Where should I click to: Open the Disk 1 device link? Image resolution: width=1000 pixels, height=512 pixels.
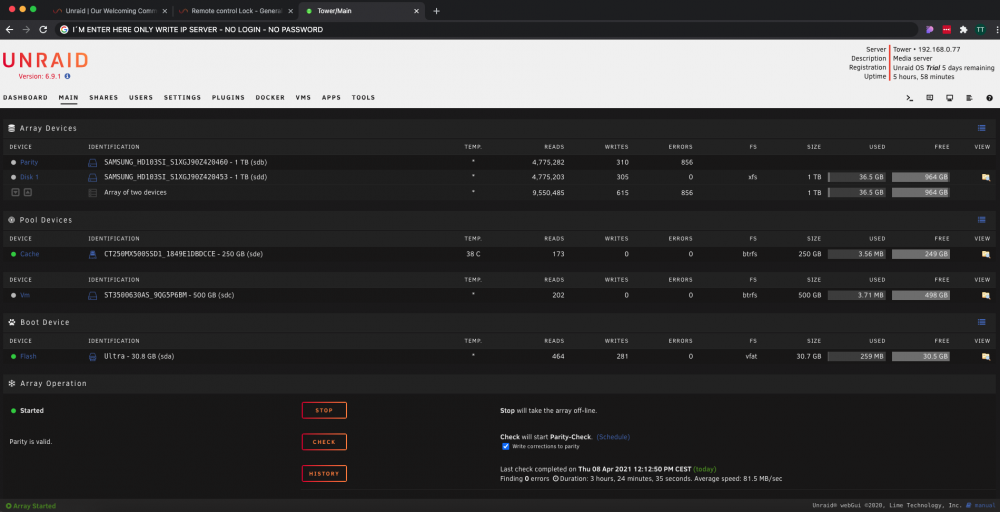[x=29, y=177]
